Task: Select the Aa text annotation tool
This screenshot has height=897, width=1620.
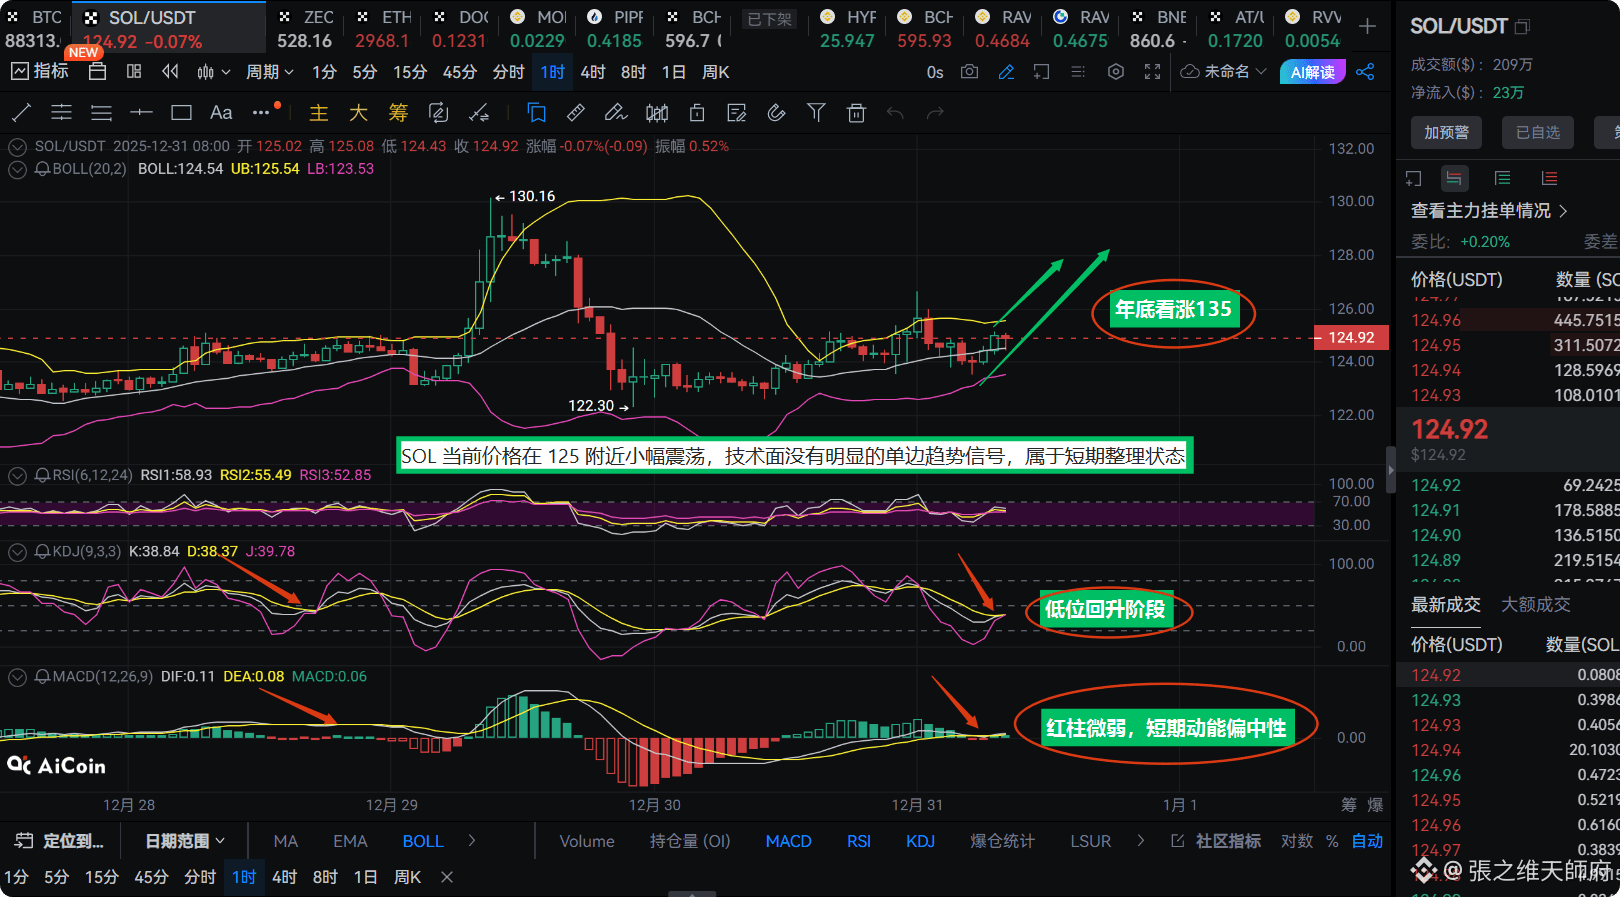Action: pyautogui.click(x=221, y=113)
